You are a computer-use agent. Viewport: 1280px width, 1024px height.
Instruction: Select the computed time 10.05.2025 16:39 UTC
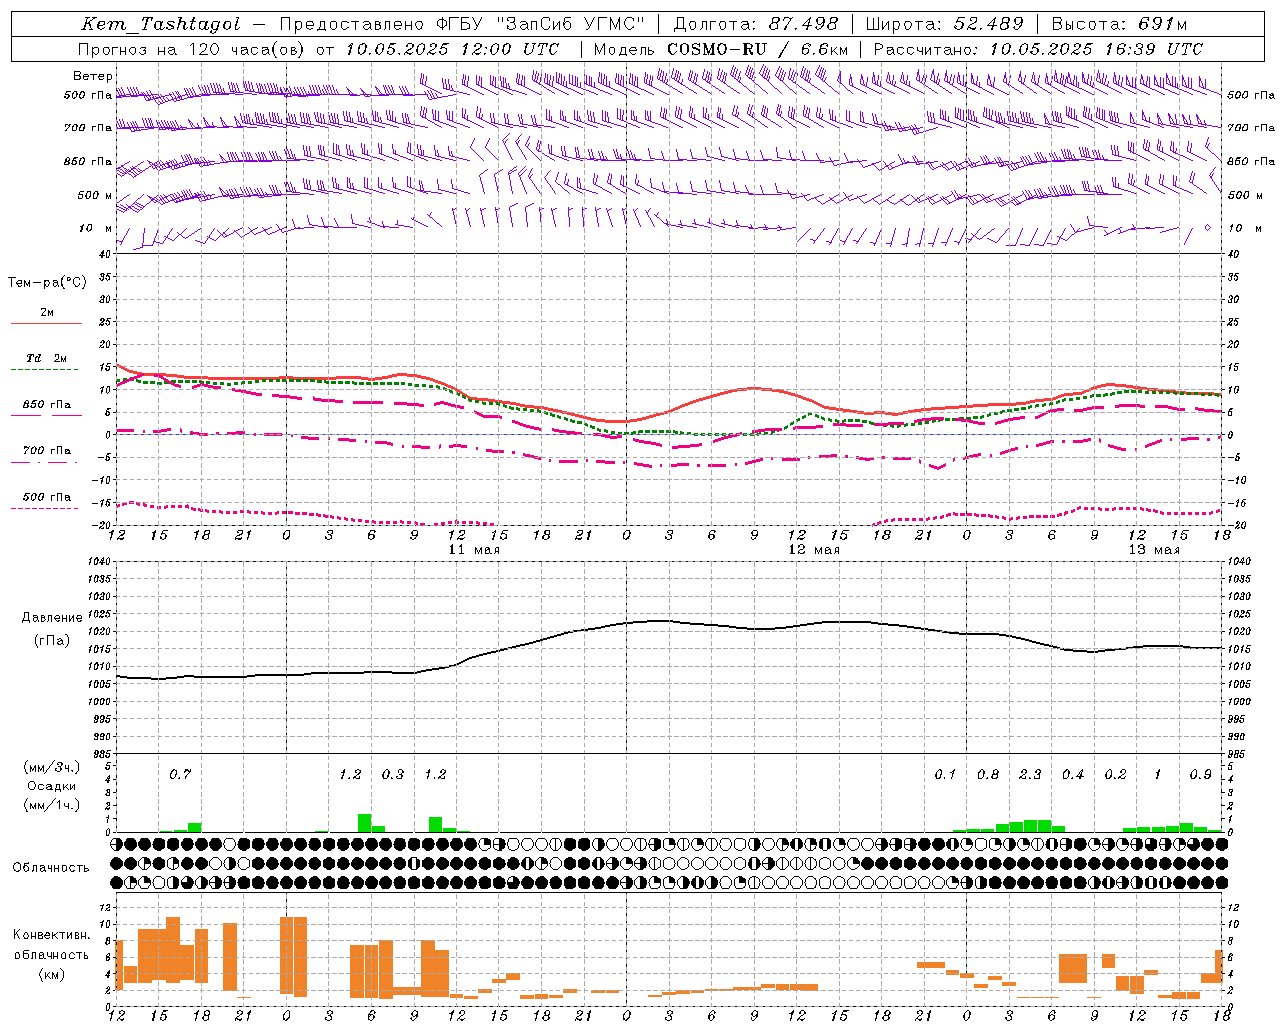pyautogui.click(x=1096, y=49)
